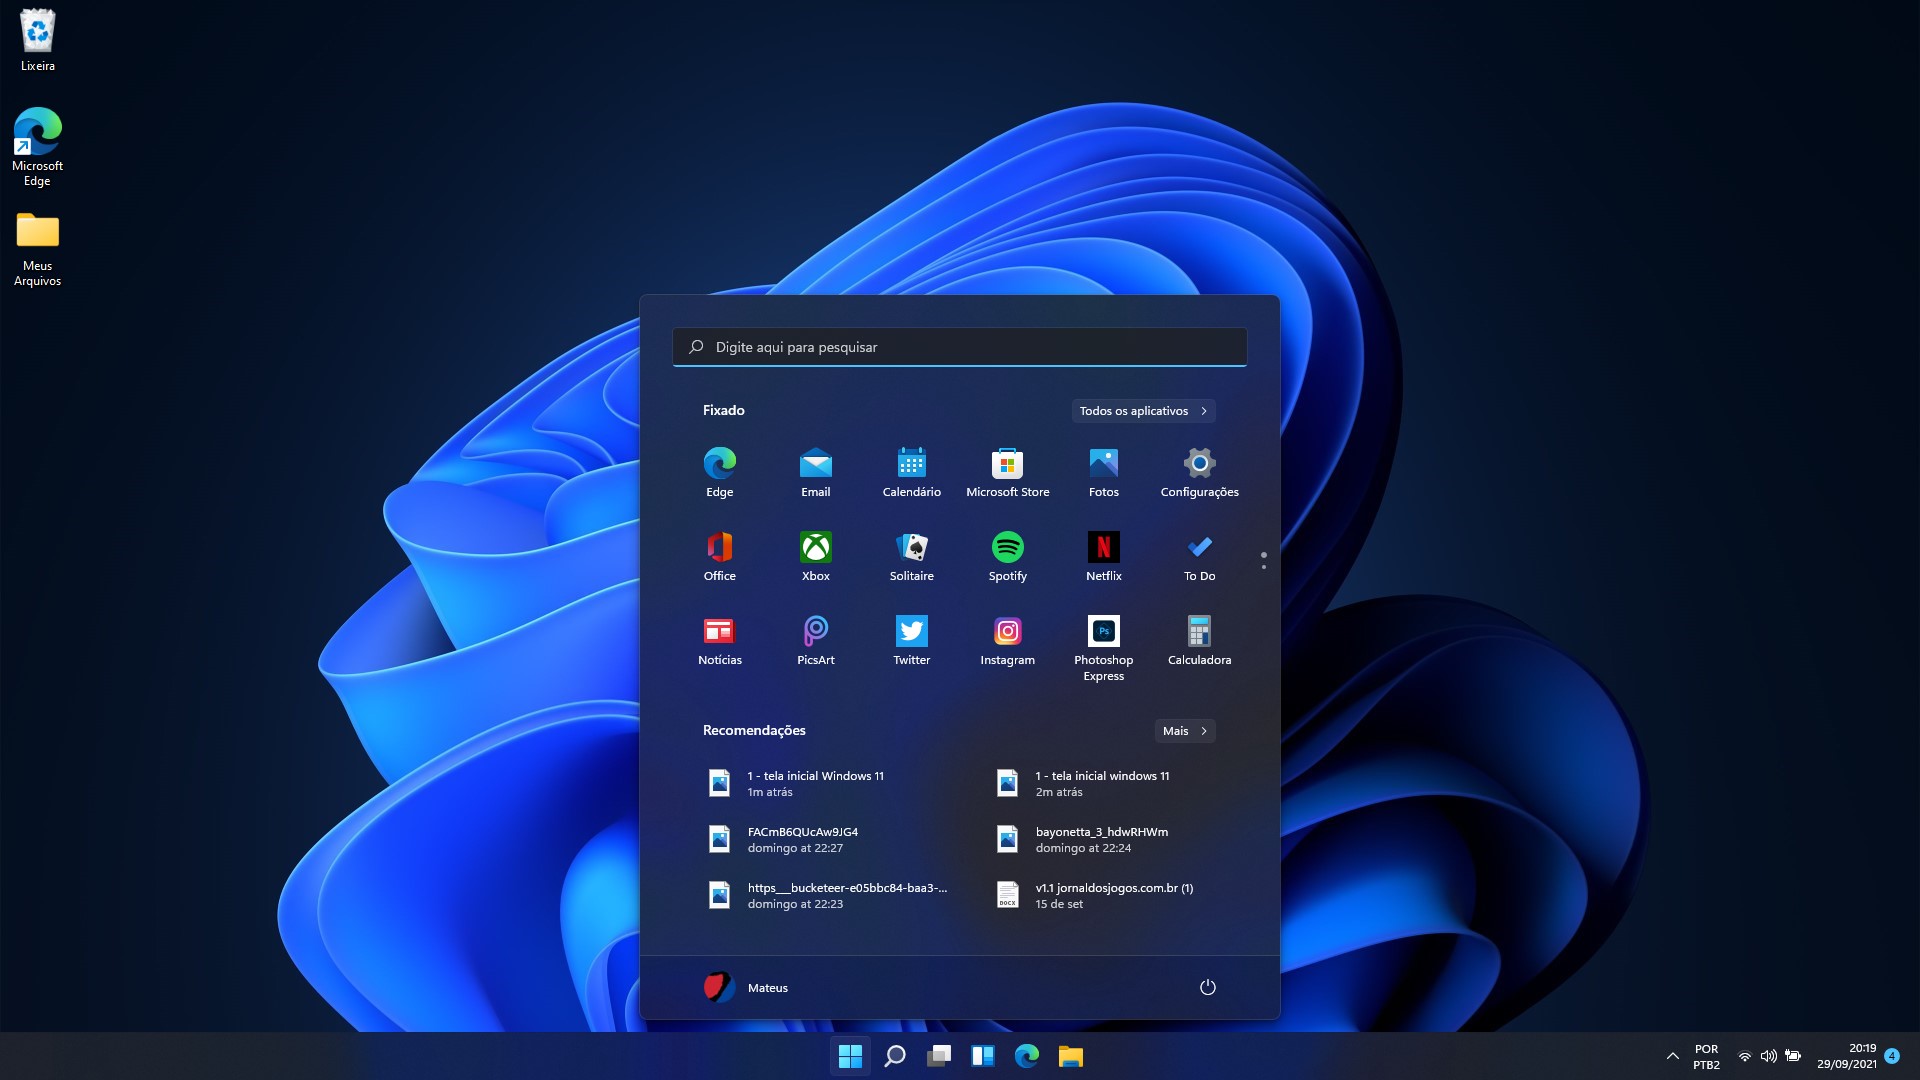Expand 'Todos os aplicativos' list
Viewport: 1920px width, 1080px height.
pyautogui.click(x=1141, y=410)
